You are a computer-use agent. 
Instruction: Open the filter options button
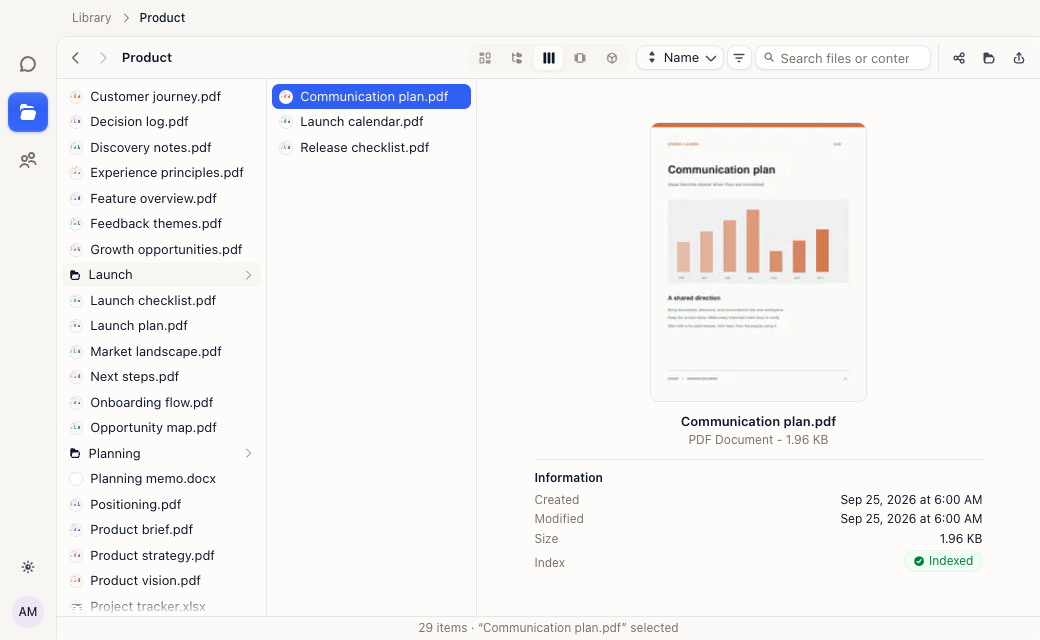pyautogui.click(x=739, y=58)
